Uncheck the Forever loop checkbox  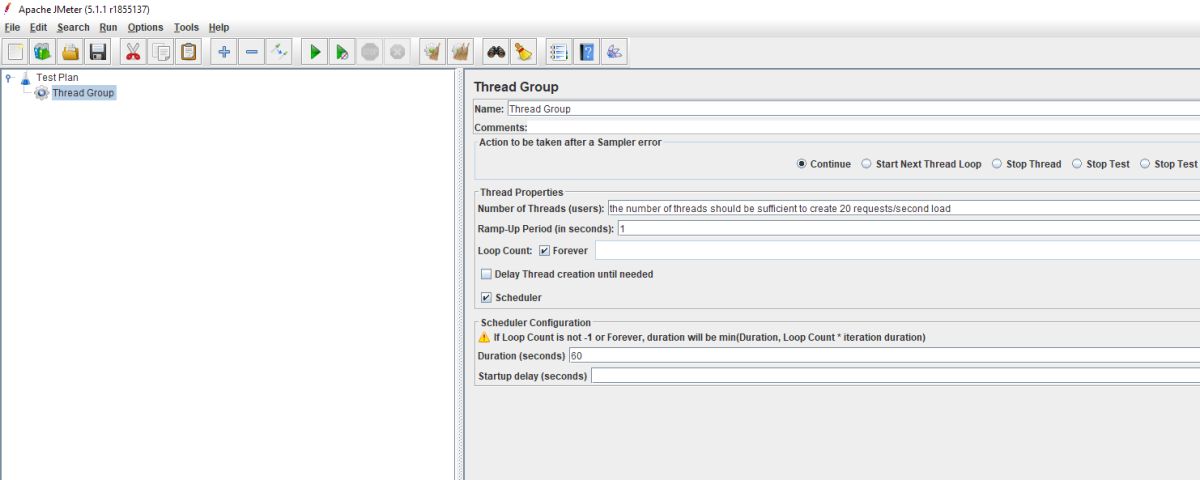click(544, 251)
